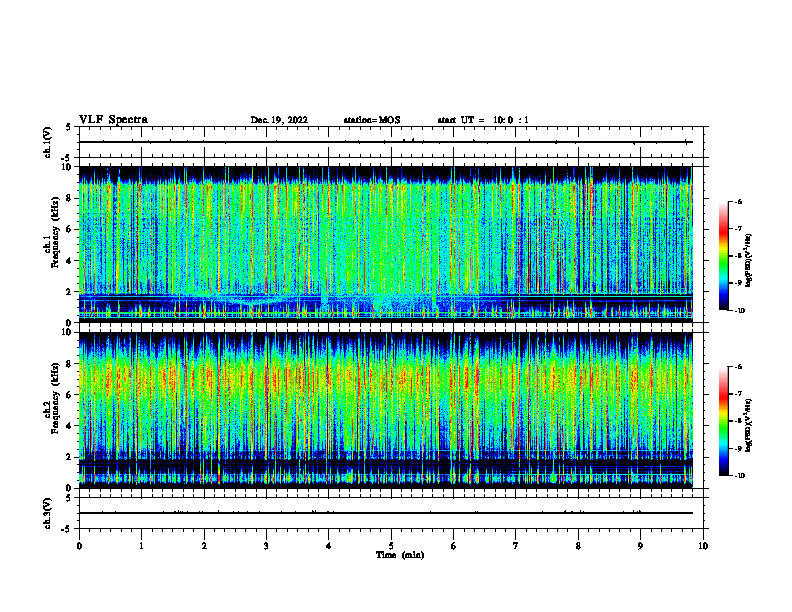The height and width of the screenshot is (612, 792).
Task: Click the "8" tick on the time axis
Action: (x=578, y=546)
